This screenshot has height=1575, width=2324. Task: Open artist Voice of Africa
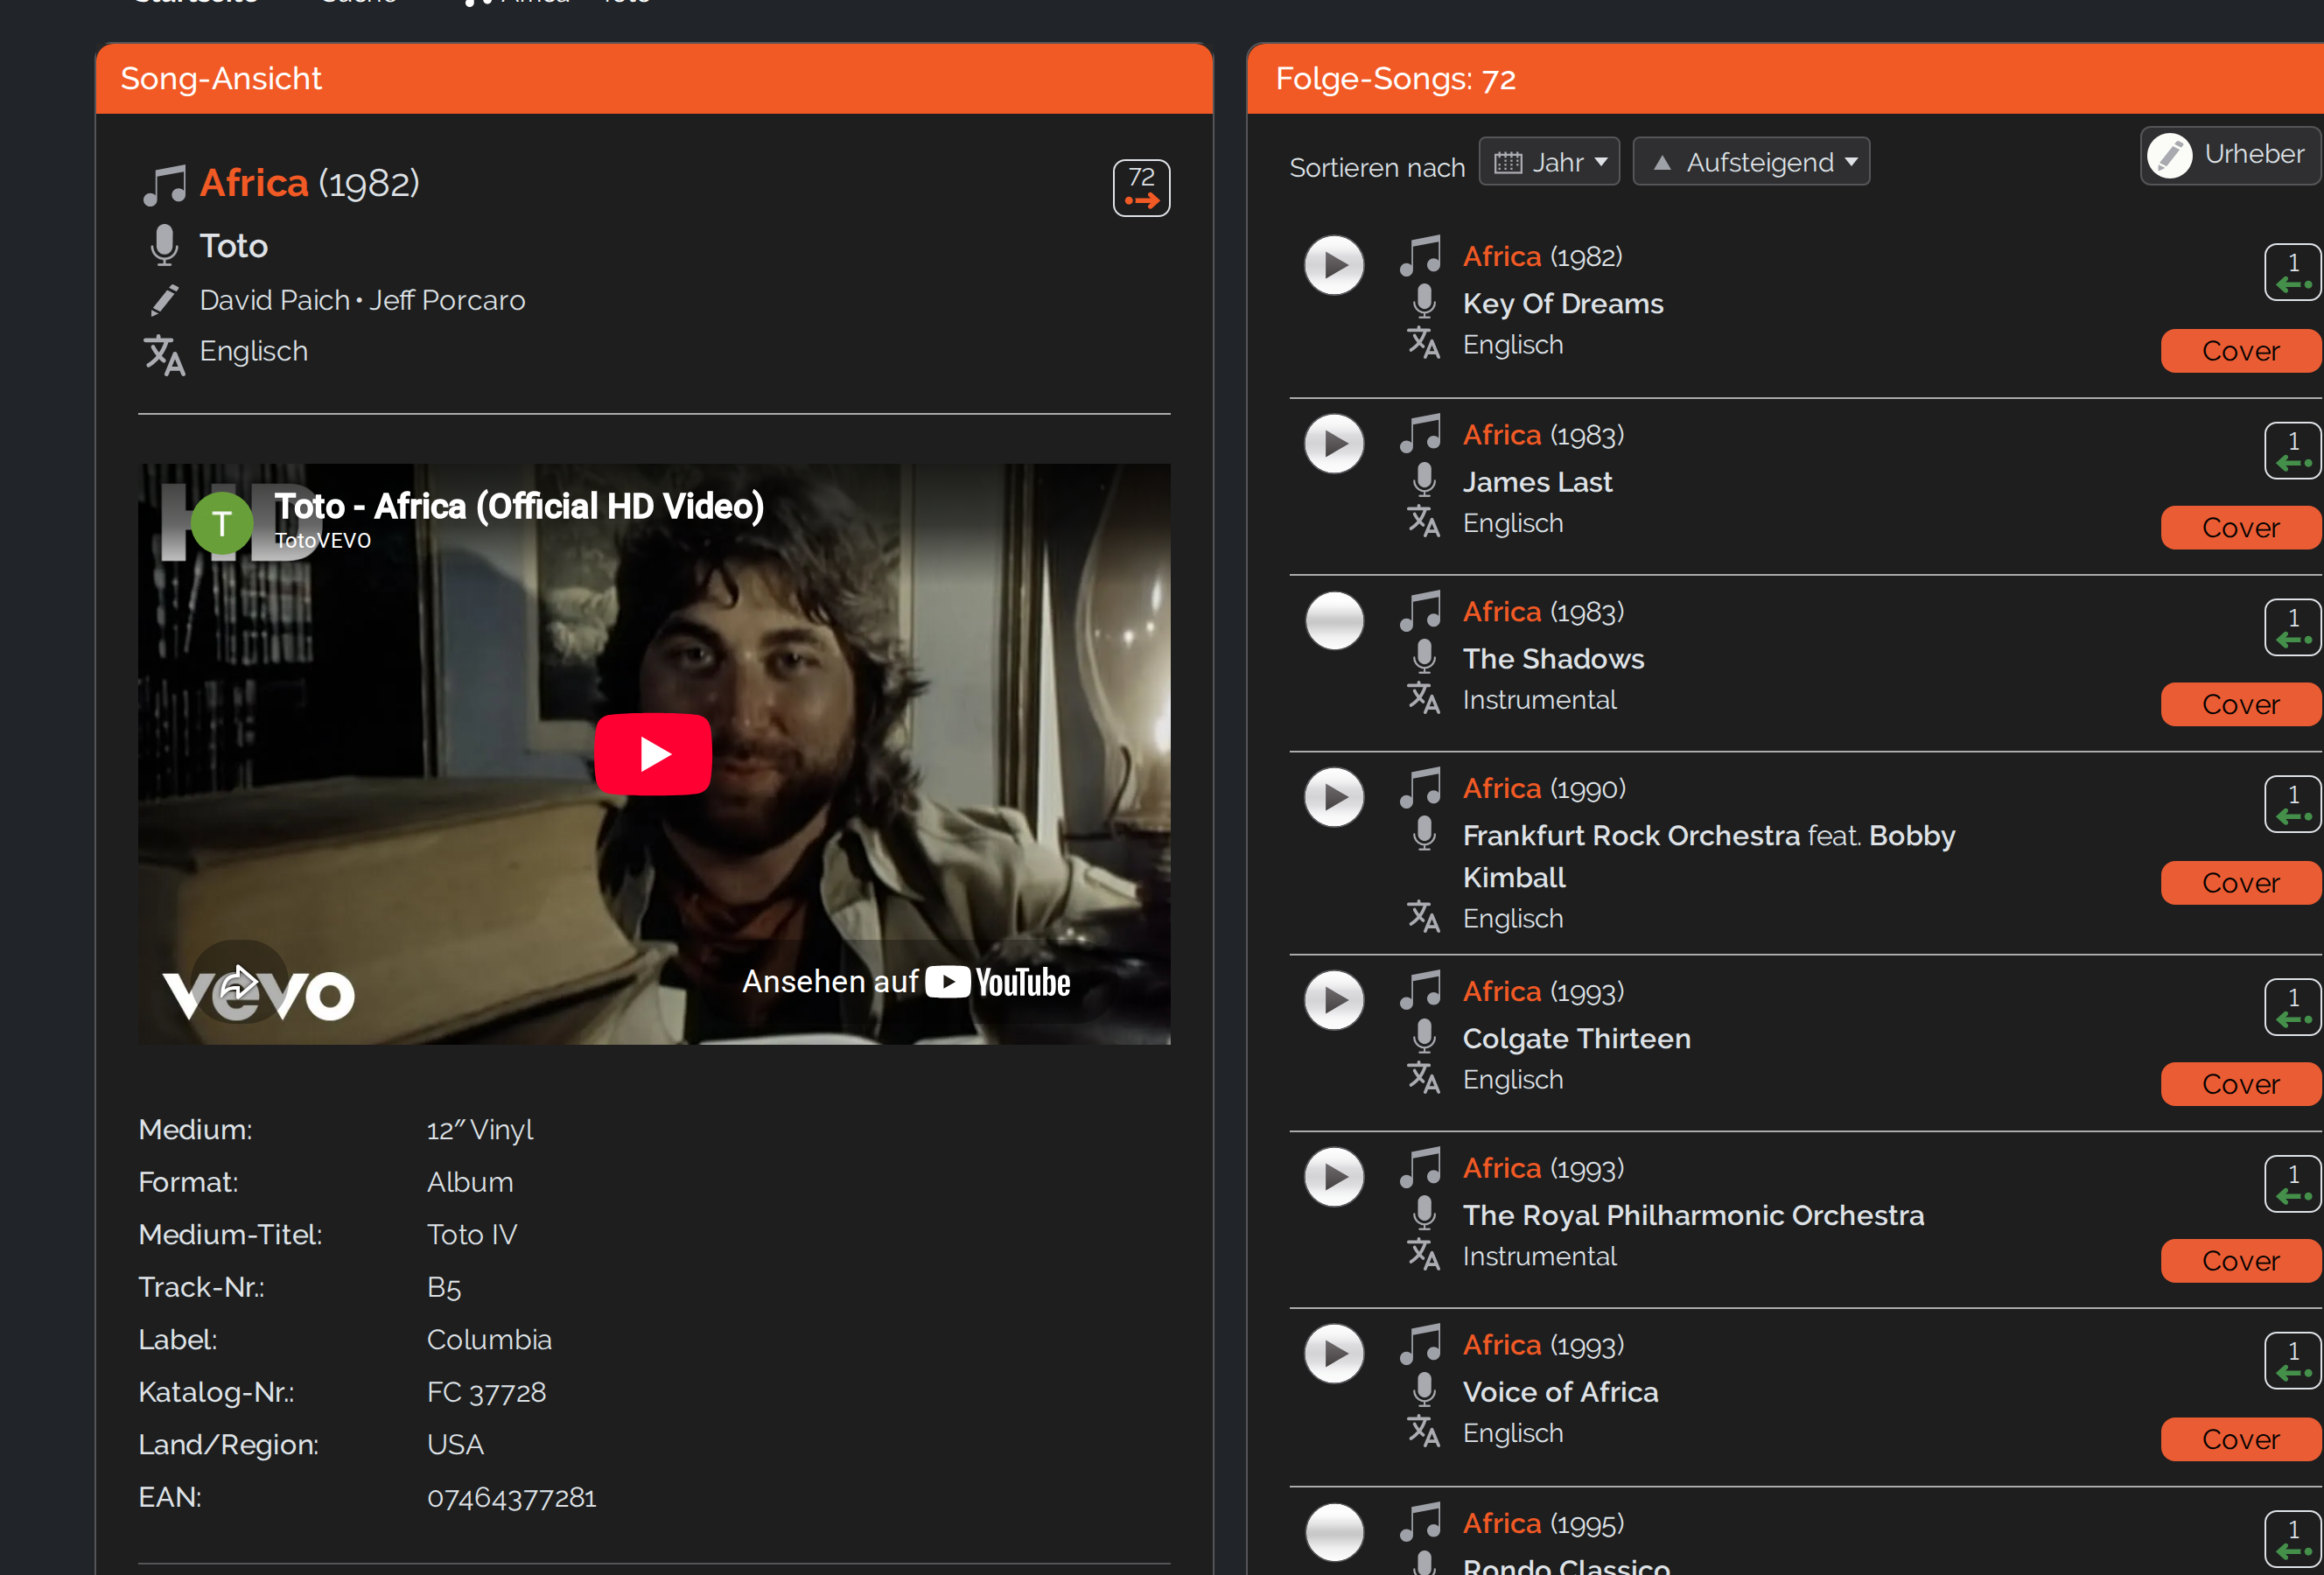point(1560,1392)
